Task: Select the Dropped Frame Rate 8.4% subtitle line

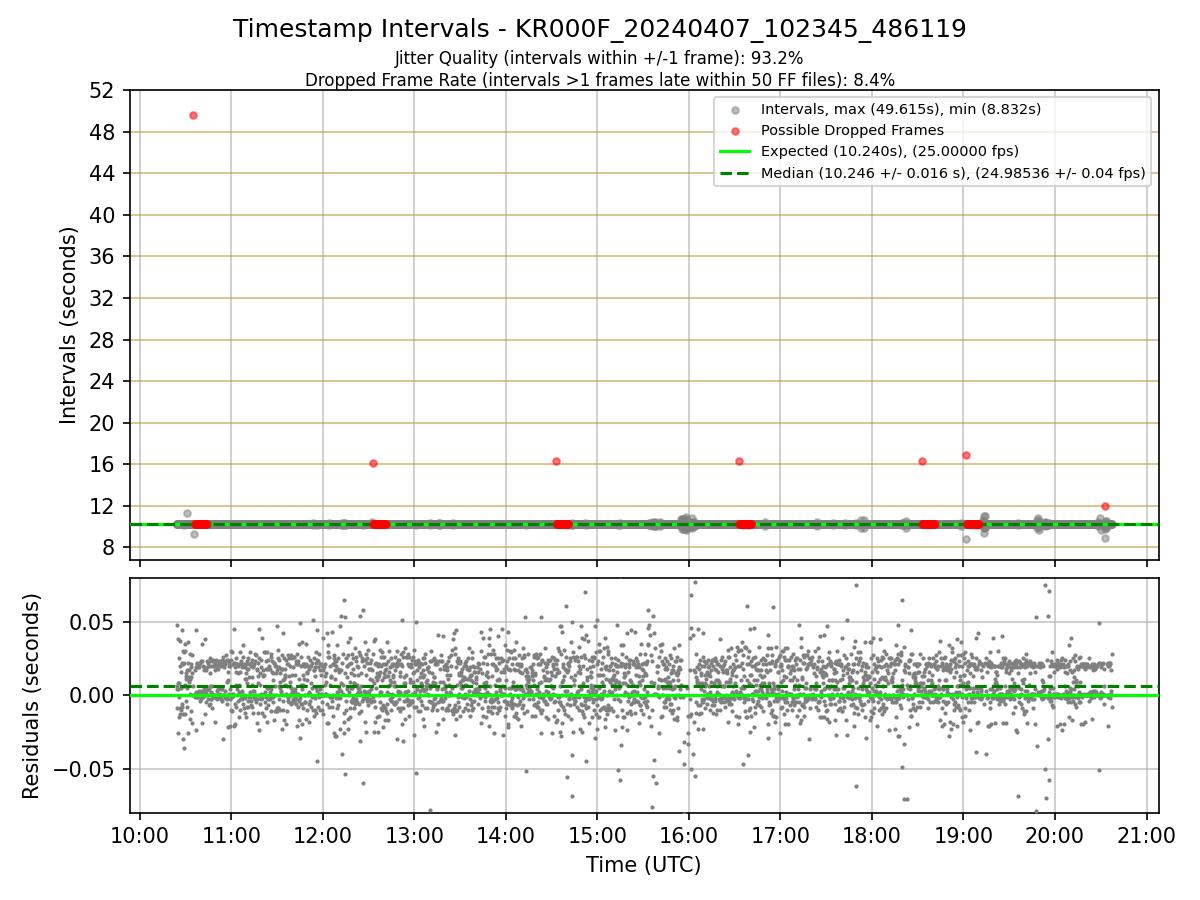Action: click(600, 79)
